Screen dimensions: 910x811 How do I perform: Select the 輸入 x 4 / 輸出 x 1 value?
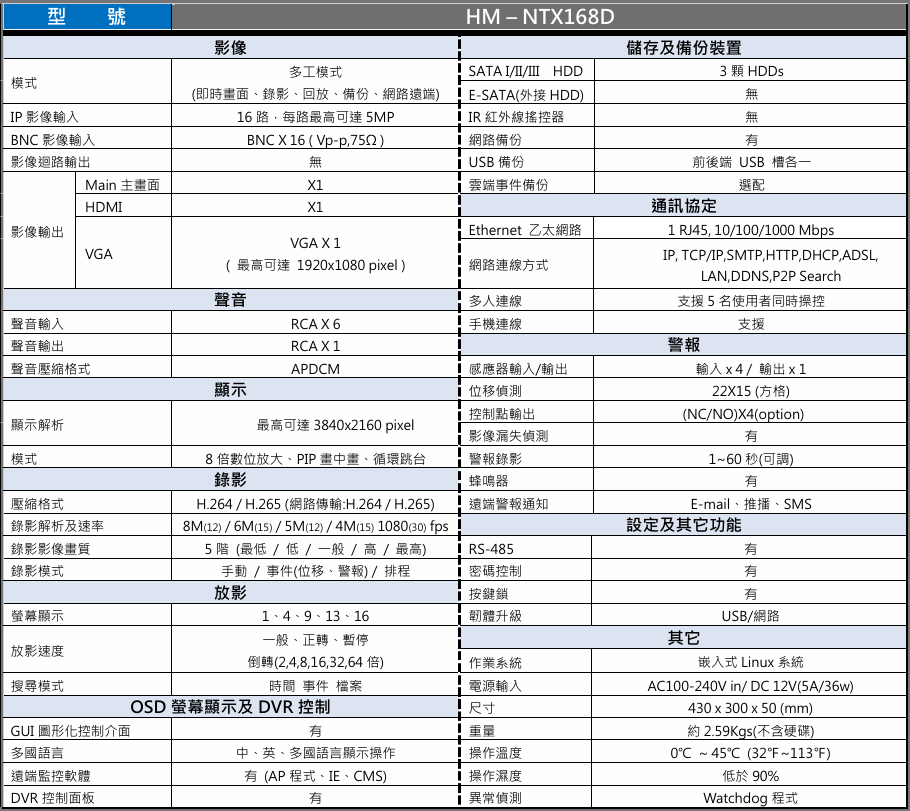point(750,369)
